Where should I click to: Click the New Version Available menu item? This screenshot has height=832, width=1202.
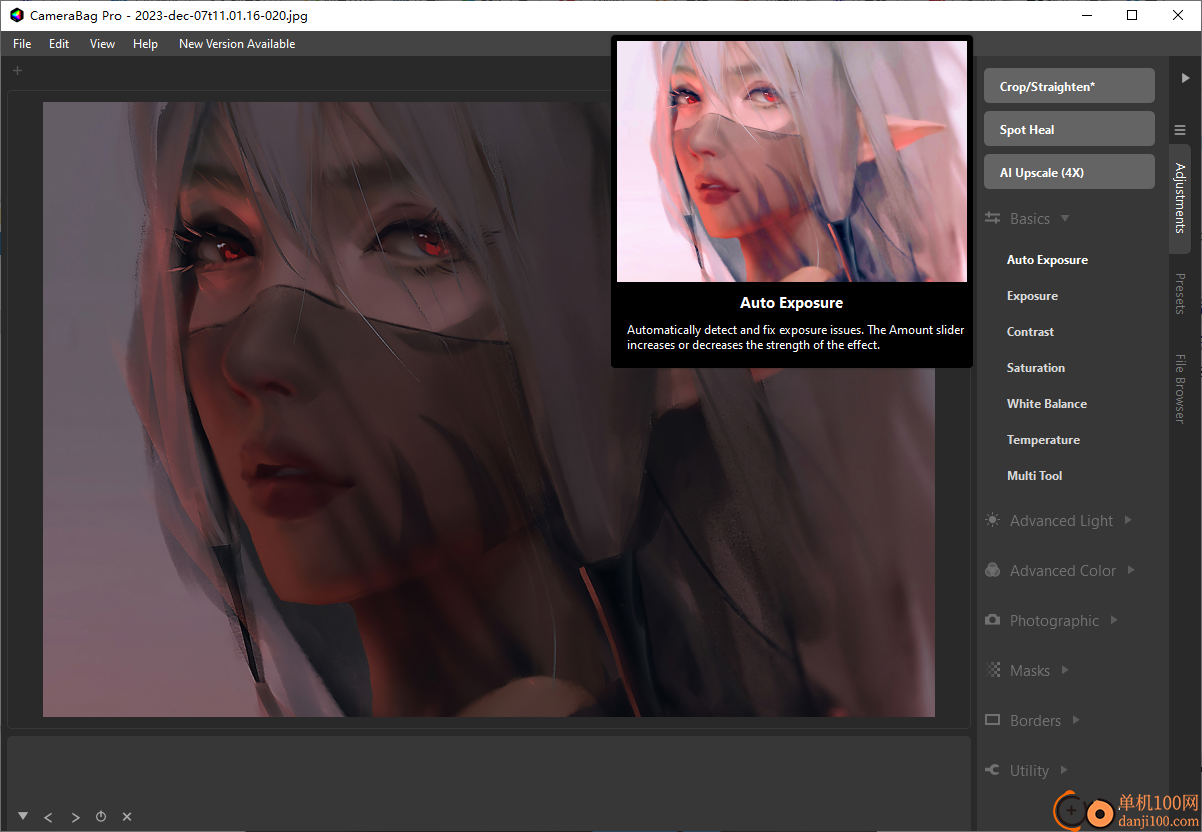click(x=237, y=44)
